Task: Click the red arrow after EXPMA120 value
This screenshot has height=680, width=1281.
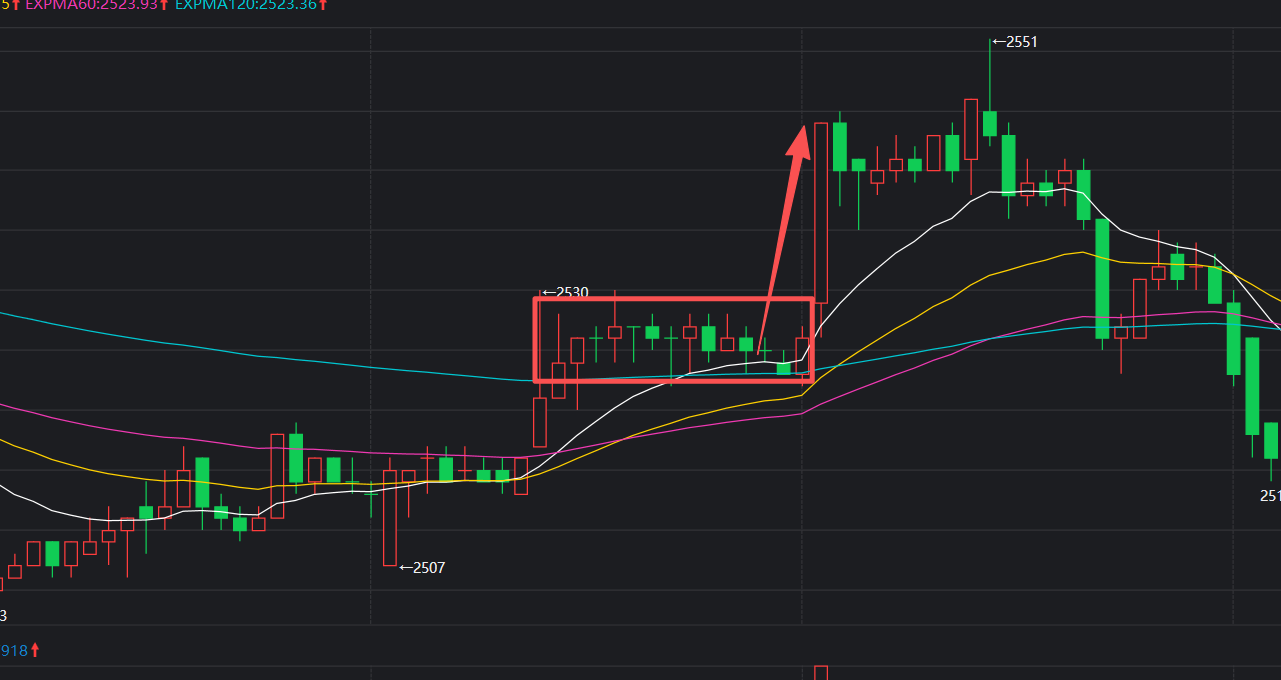Action: coord(323,5)
